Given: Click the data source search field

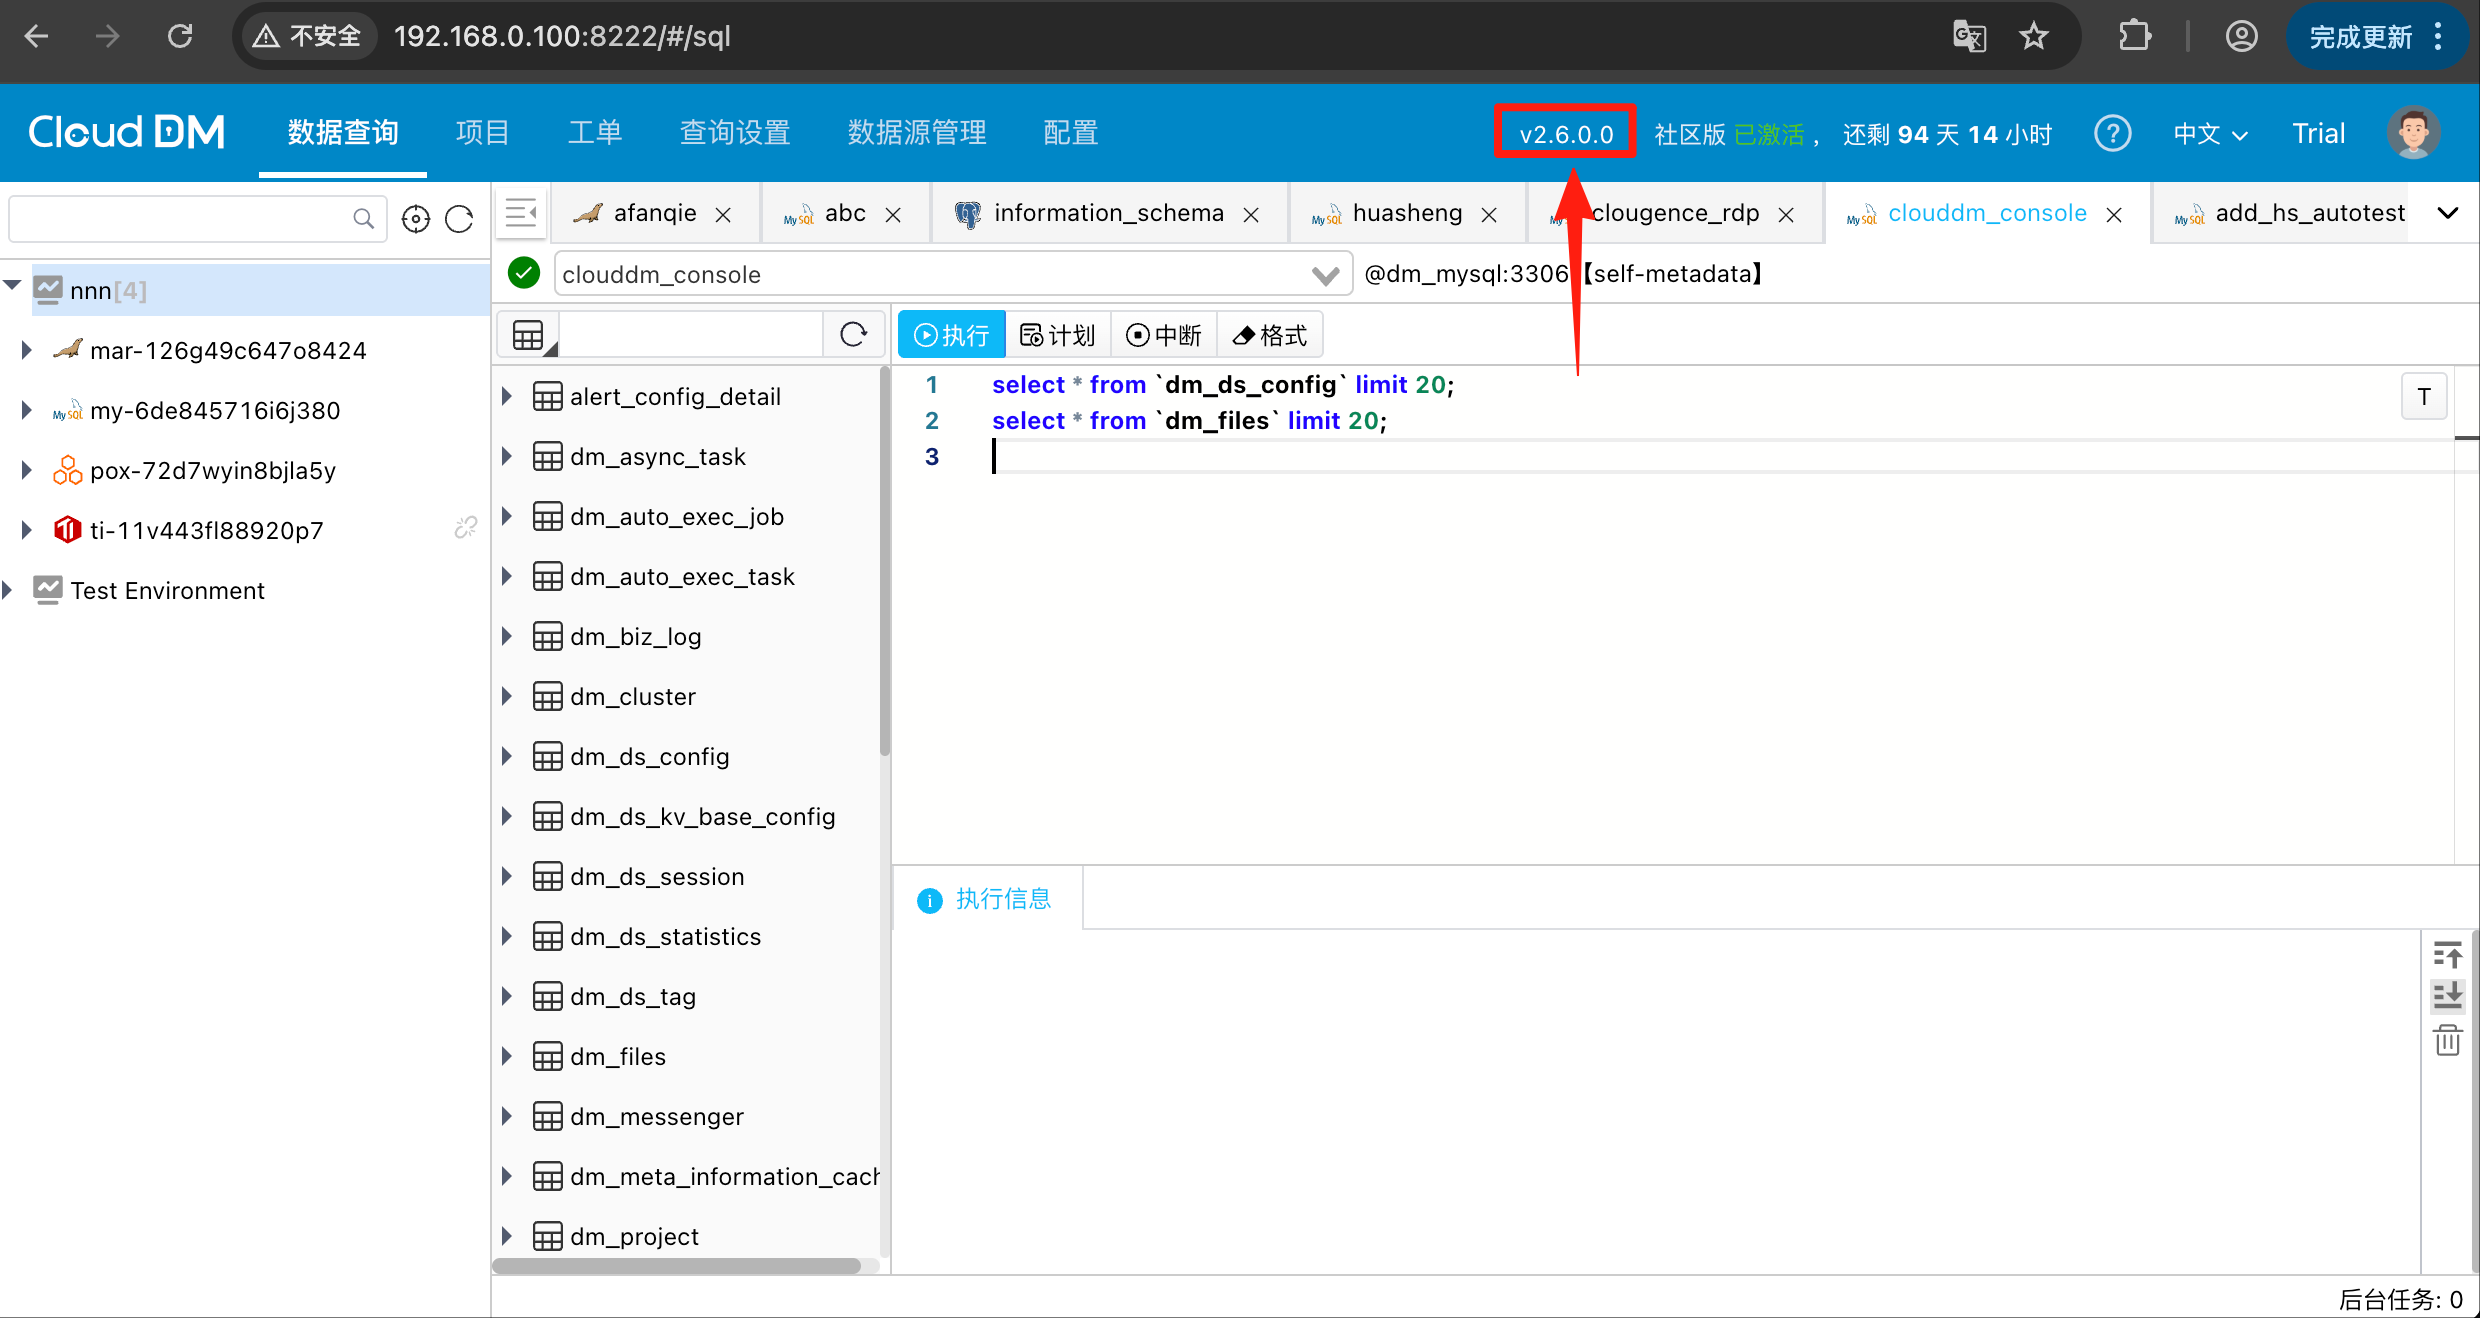Looking at the screenshot, I should [180, 218].
